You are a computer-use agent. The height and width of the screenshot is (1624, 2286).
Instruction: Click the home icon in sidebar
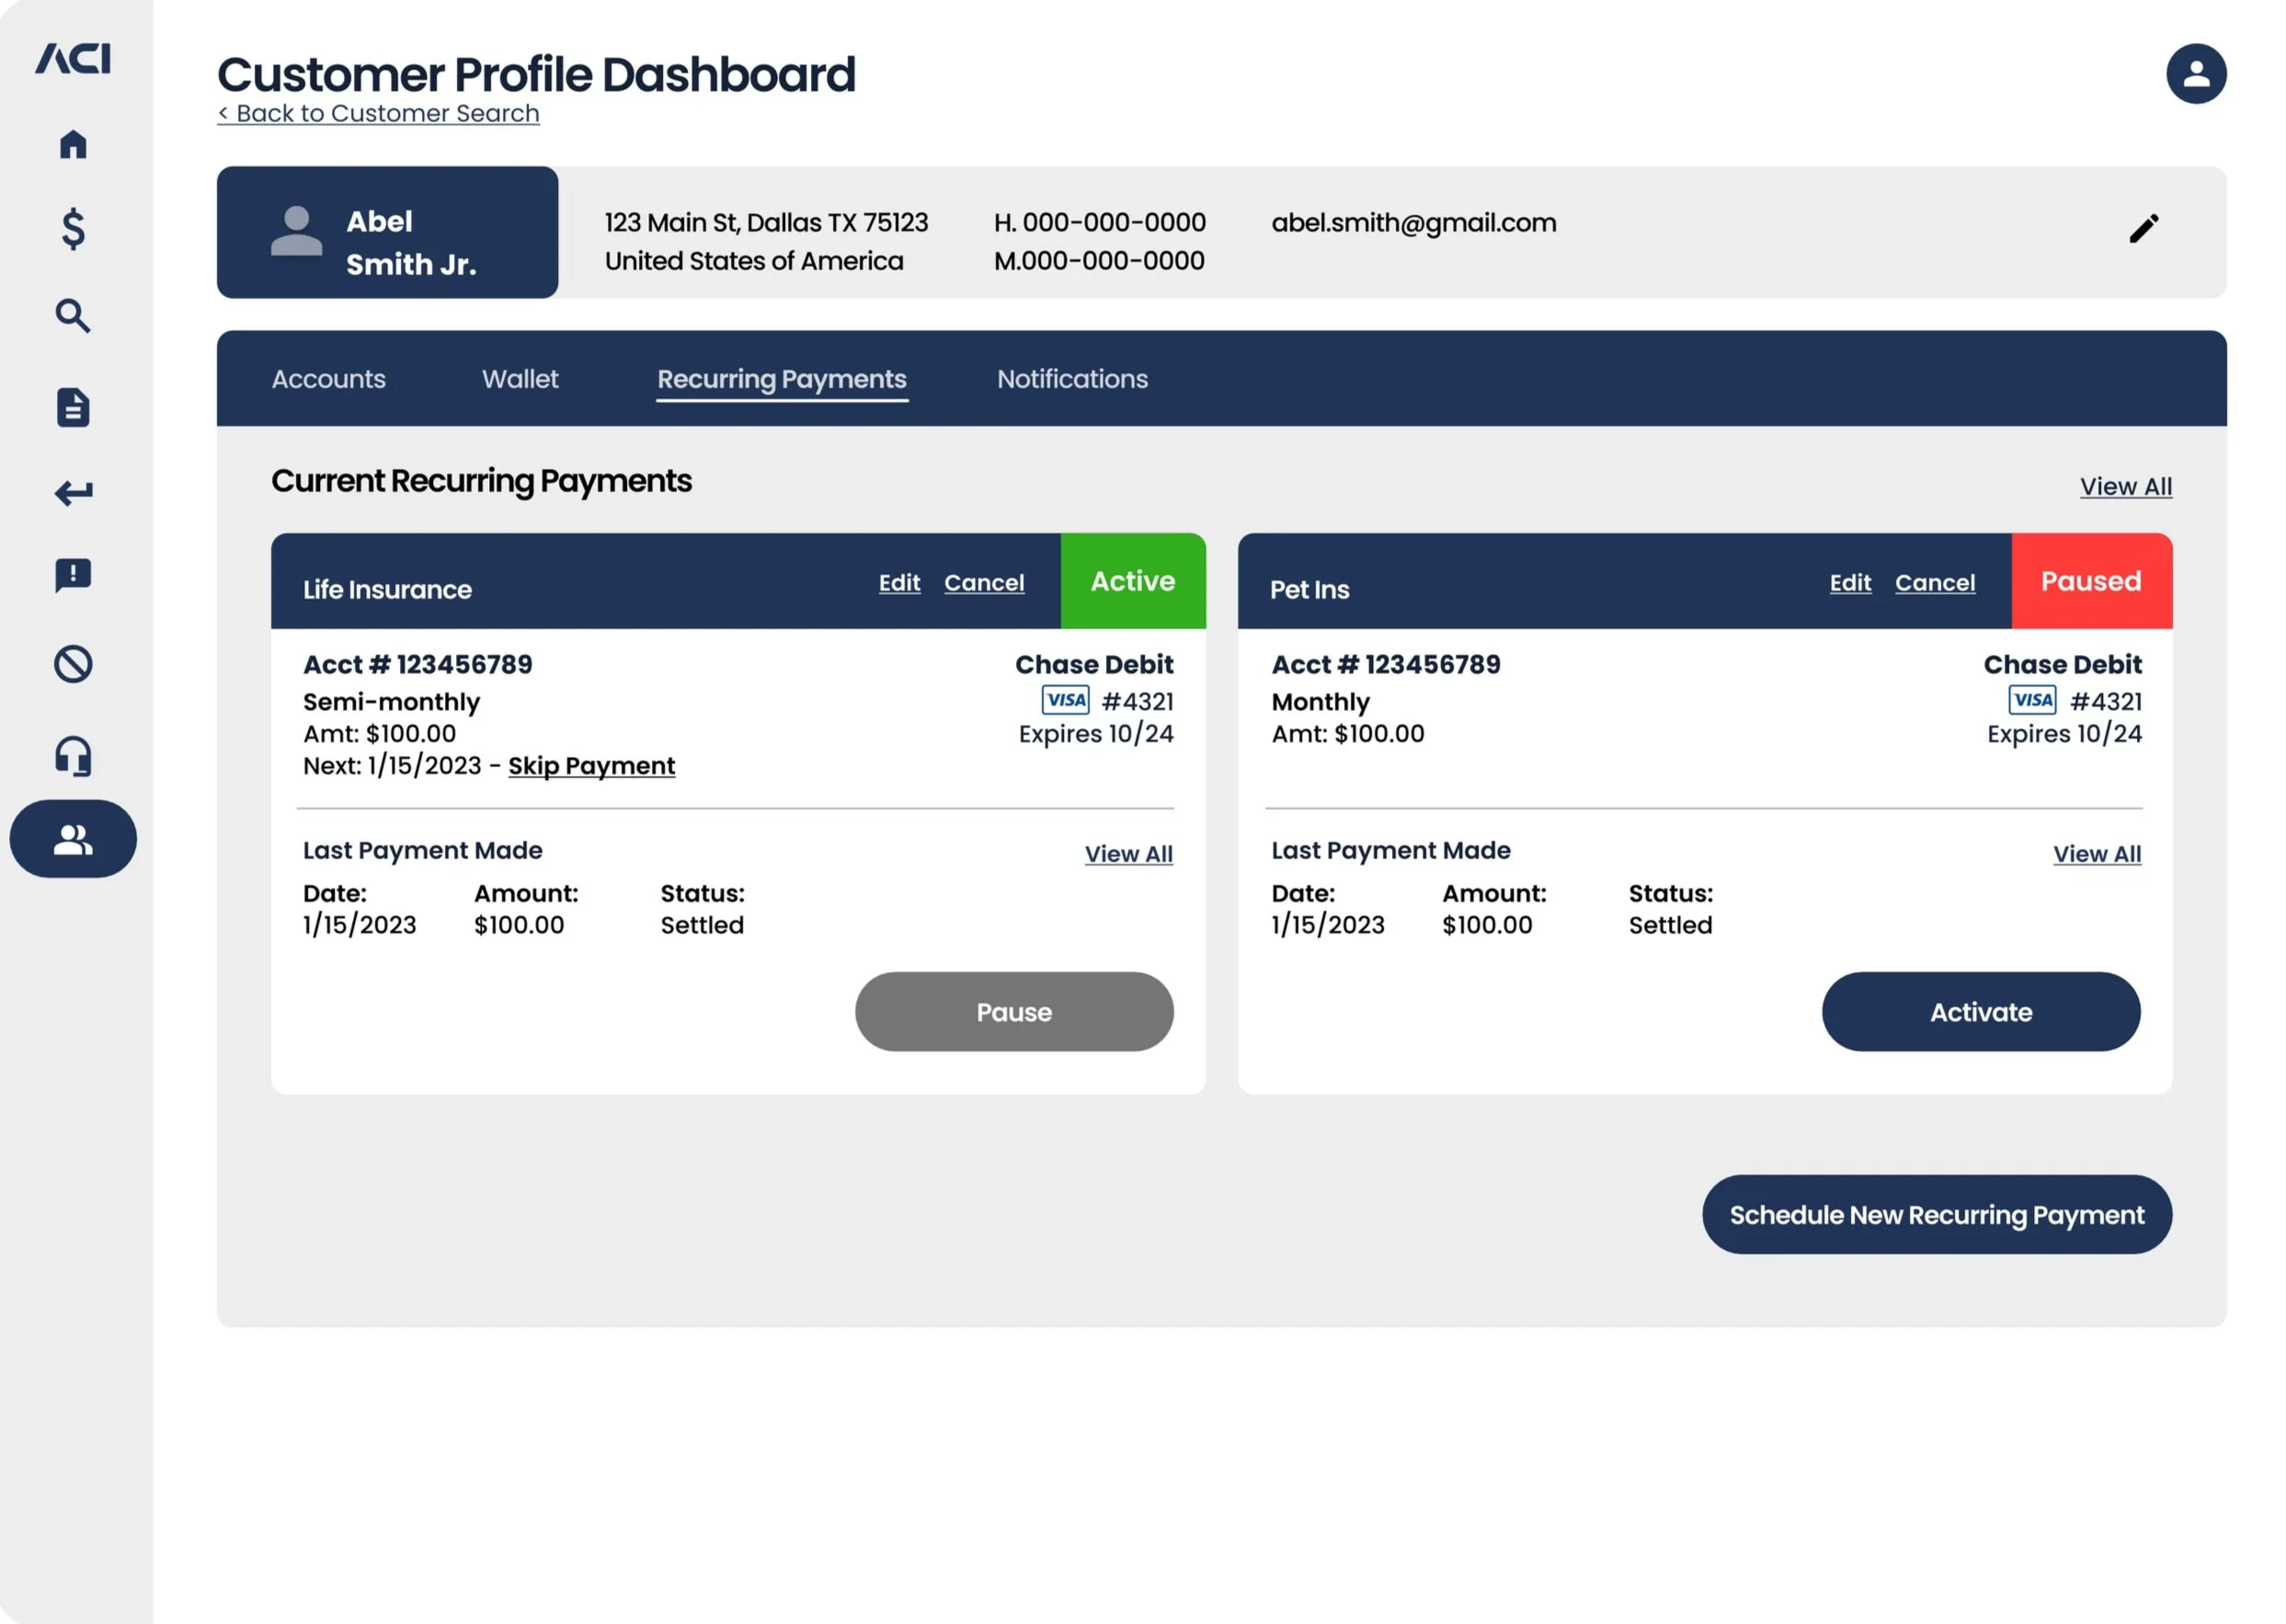point(73,144)
